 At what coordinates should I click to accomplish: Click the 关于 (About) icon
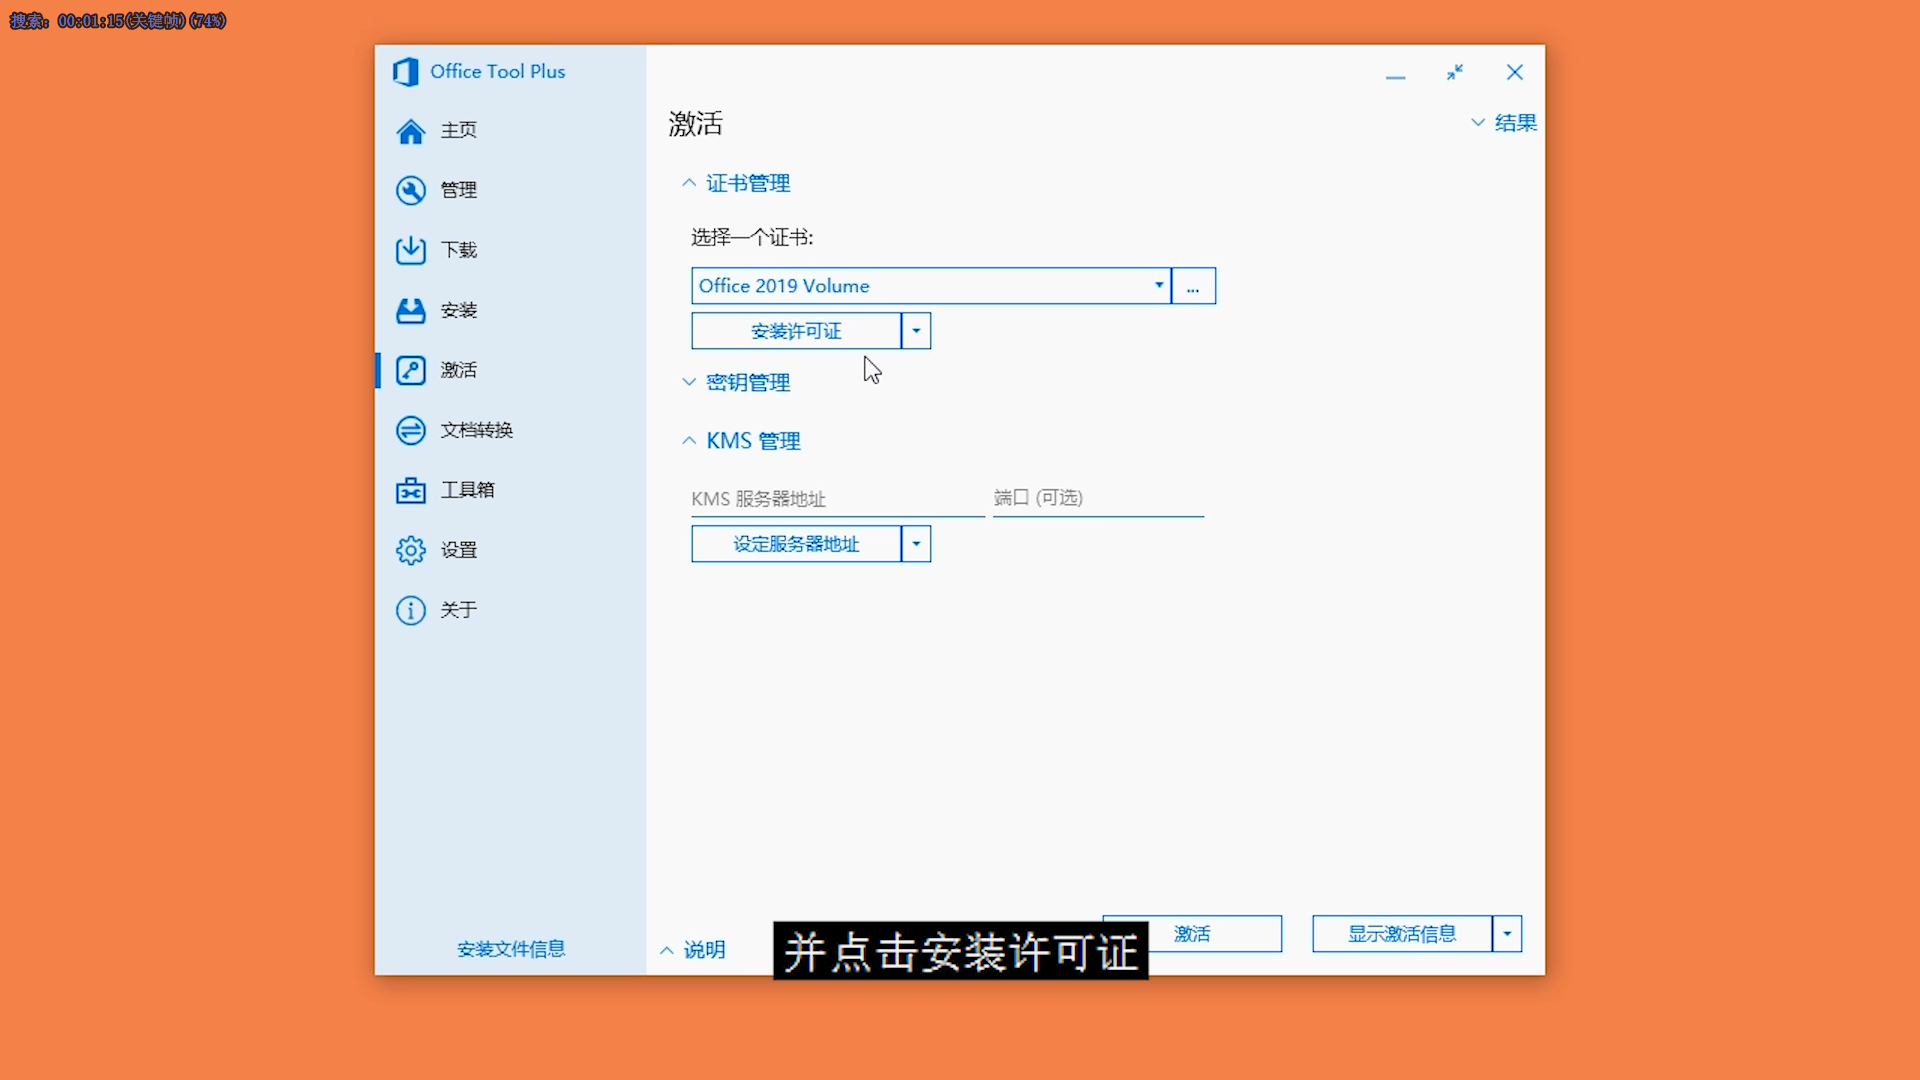click(x=409, y=609)
